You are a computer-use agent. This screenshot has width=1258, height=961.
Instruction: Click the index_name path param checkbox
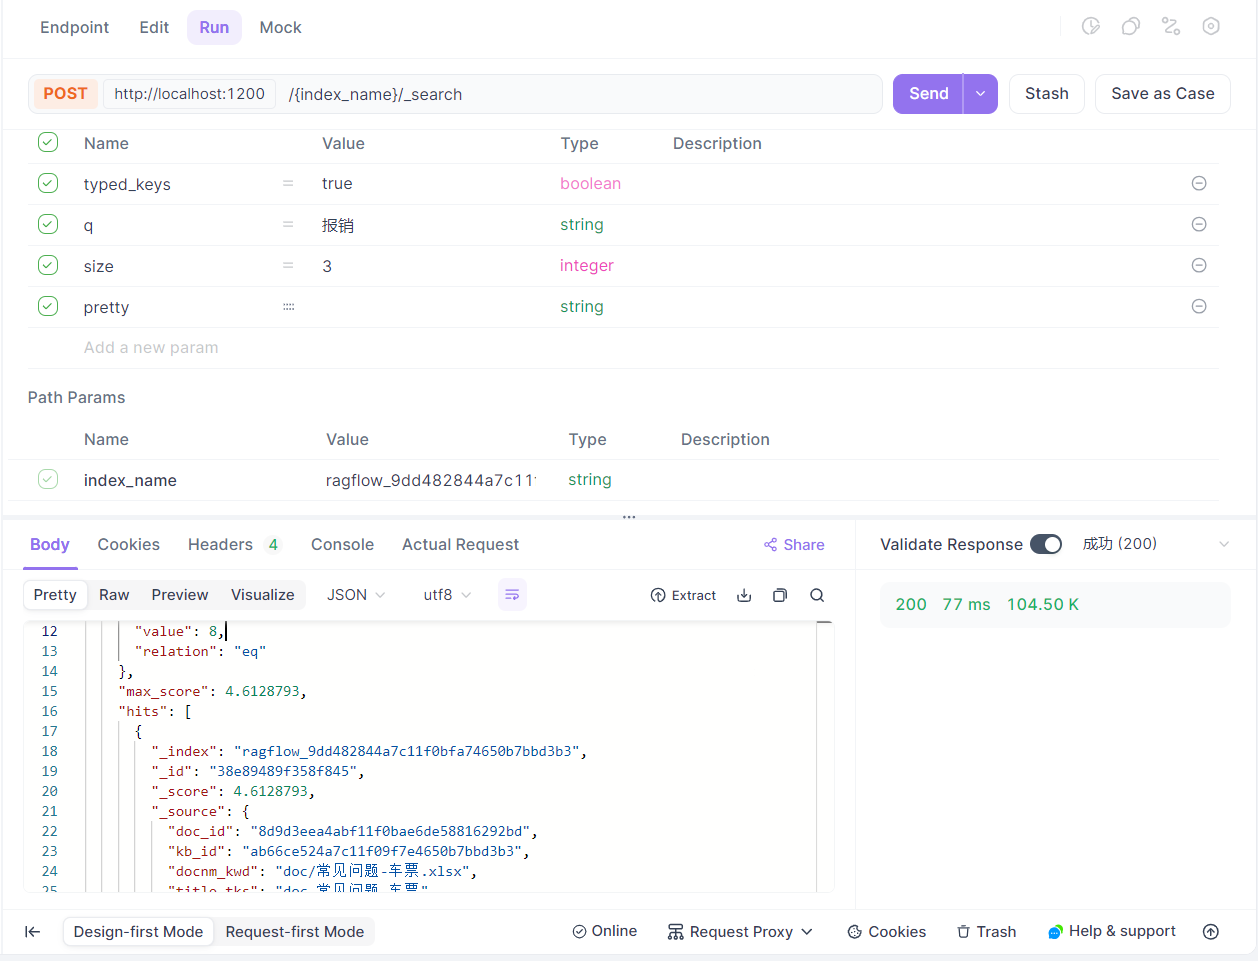[48, 479]
